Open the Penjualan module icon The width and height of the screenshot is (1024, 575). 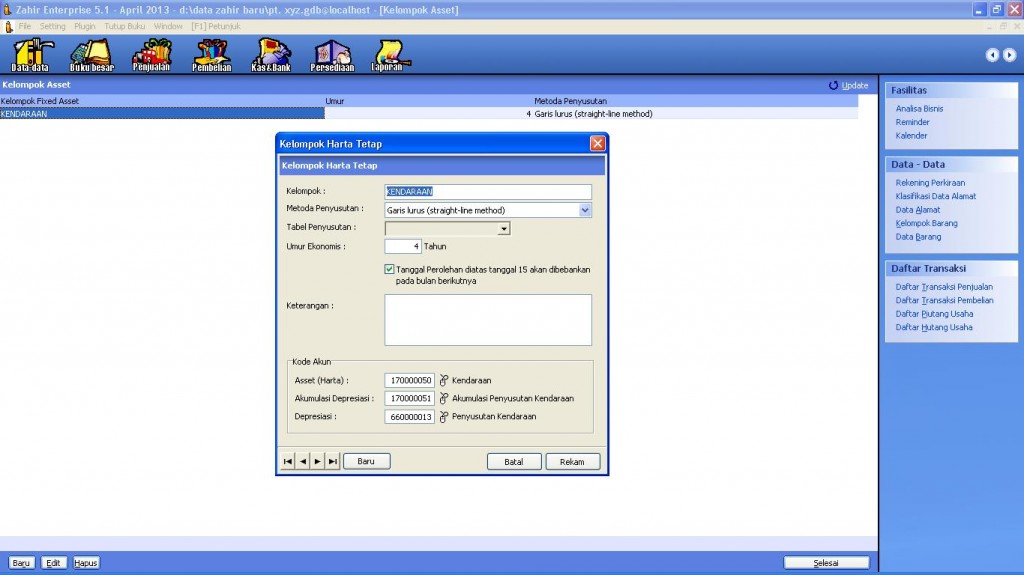pos(152,54)
